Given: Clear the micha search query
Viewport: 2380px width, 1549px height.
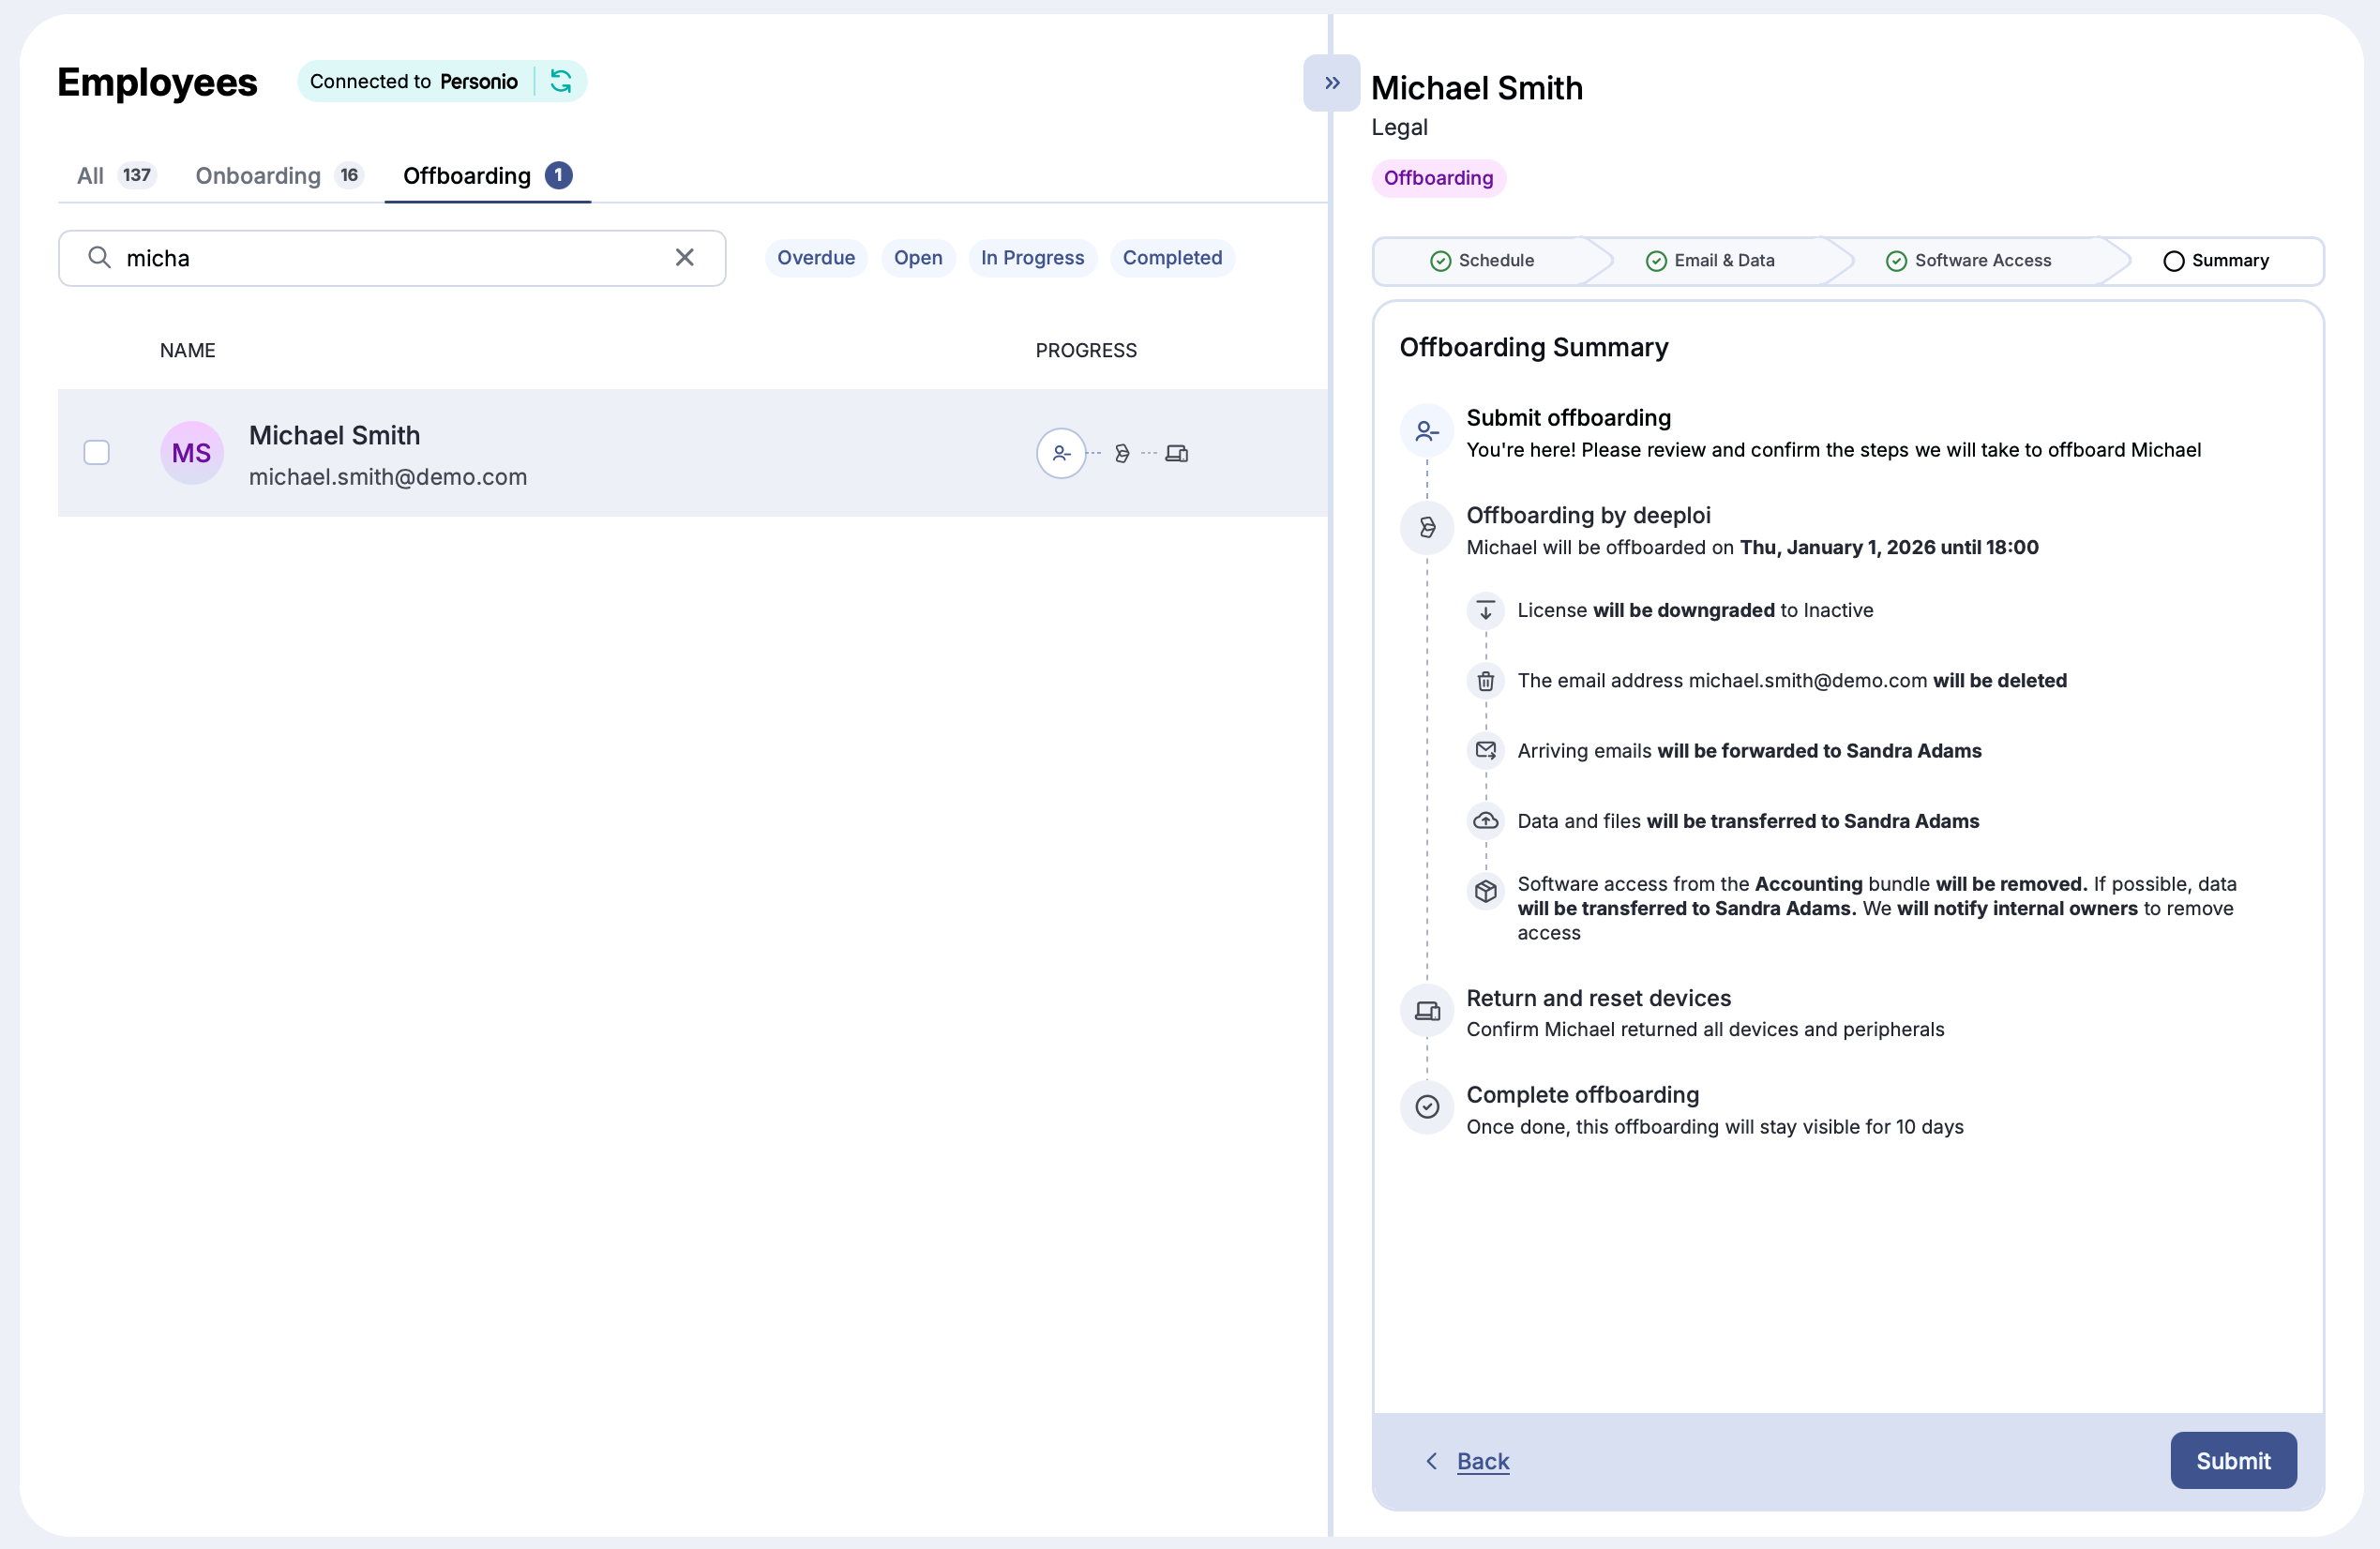Looking at the screenshot, I should click(x=684, y=257).
